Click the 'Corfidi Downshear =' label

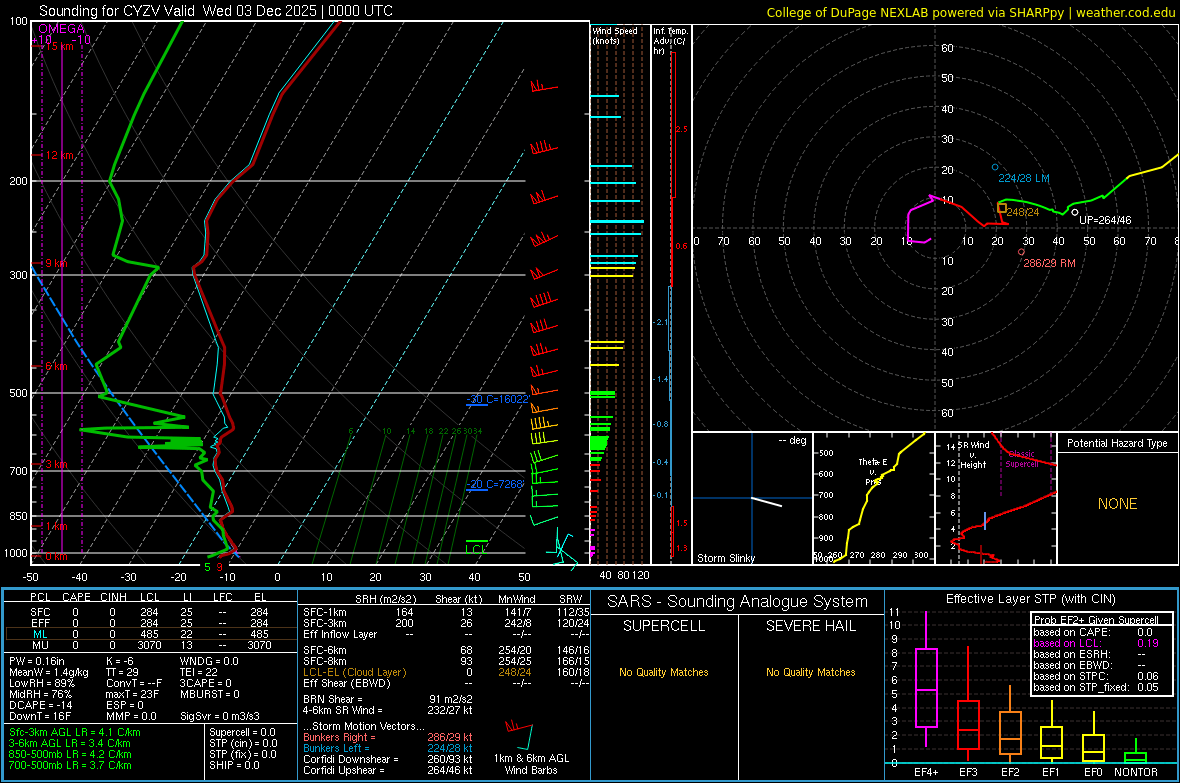pos(351,759)
